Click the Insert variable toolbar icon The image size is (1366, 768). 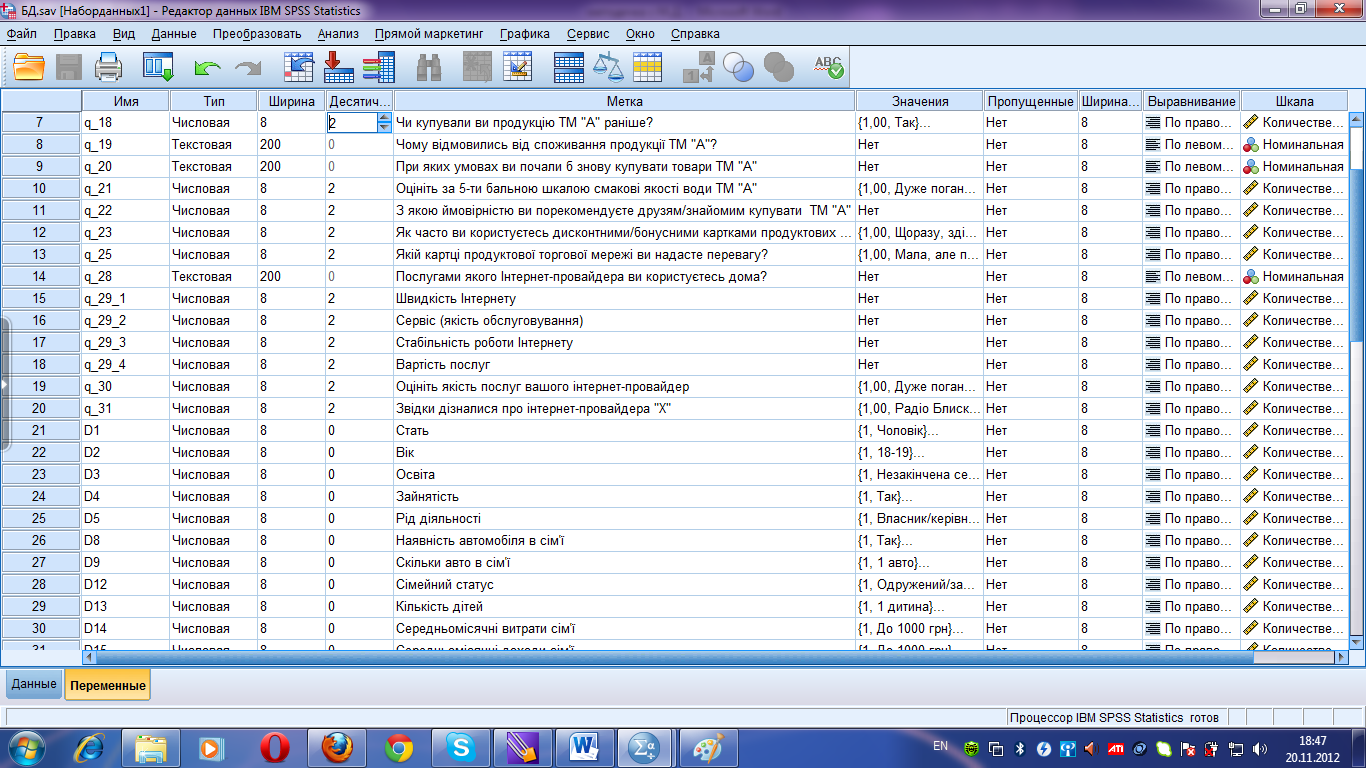coord(517,67)
